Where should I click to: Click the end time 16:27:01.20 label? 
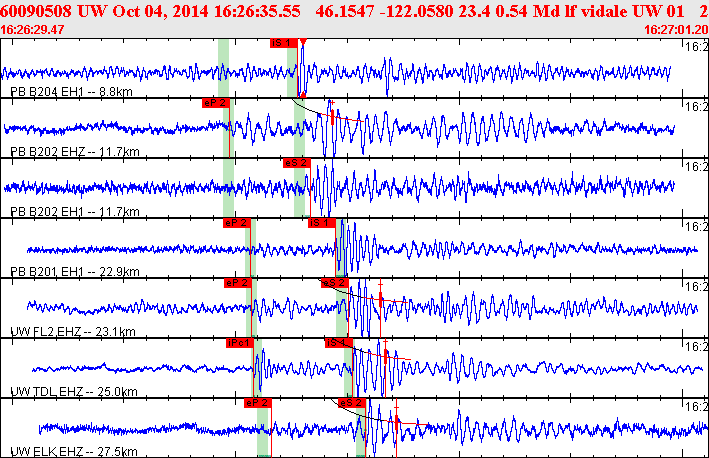tap(676, 30)
